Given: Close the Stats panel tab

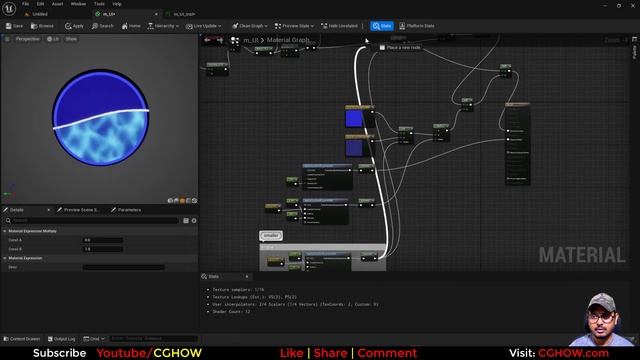Looking at the screenshot, I should coord(247,277).
